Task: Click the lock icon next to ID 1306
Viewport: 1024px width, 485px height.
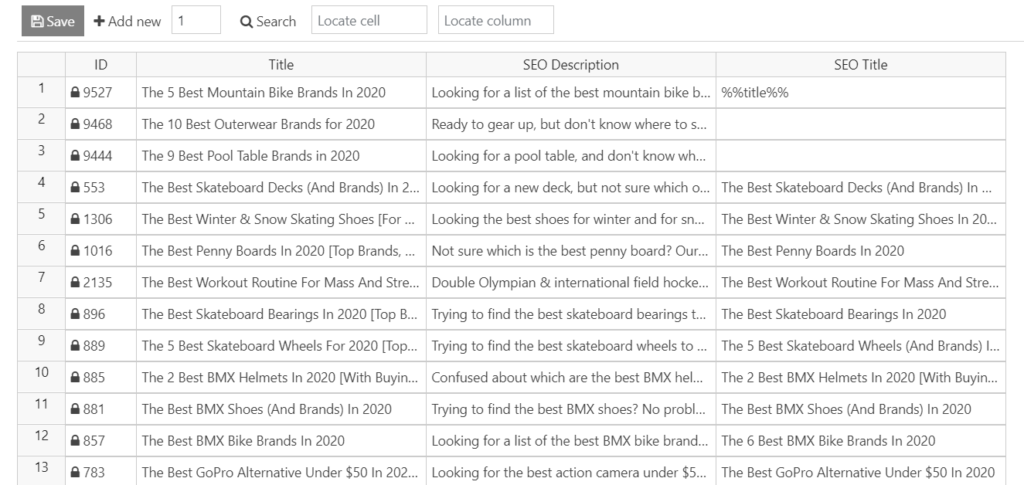Action: pos(75,219)
